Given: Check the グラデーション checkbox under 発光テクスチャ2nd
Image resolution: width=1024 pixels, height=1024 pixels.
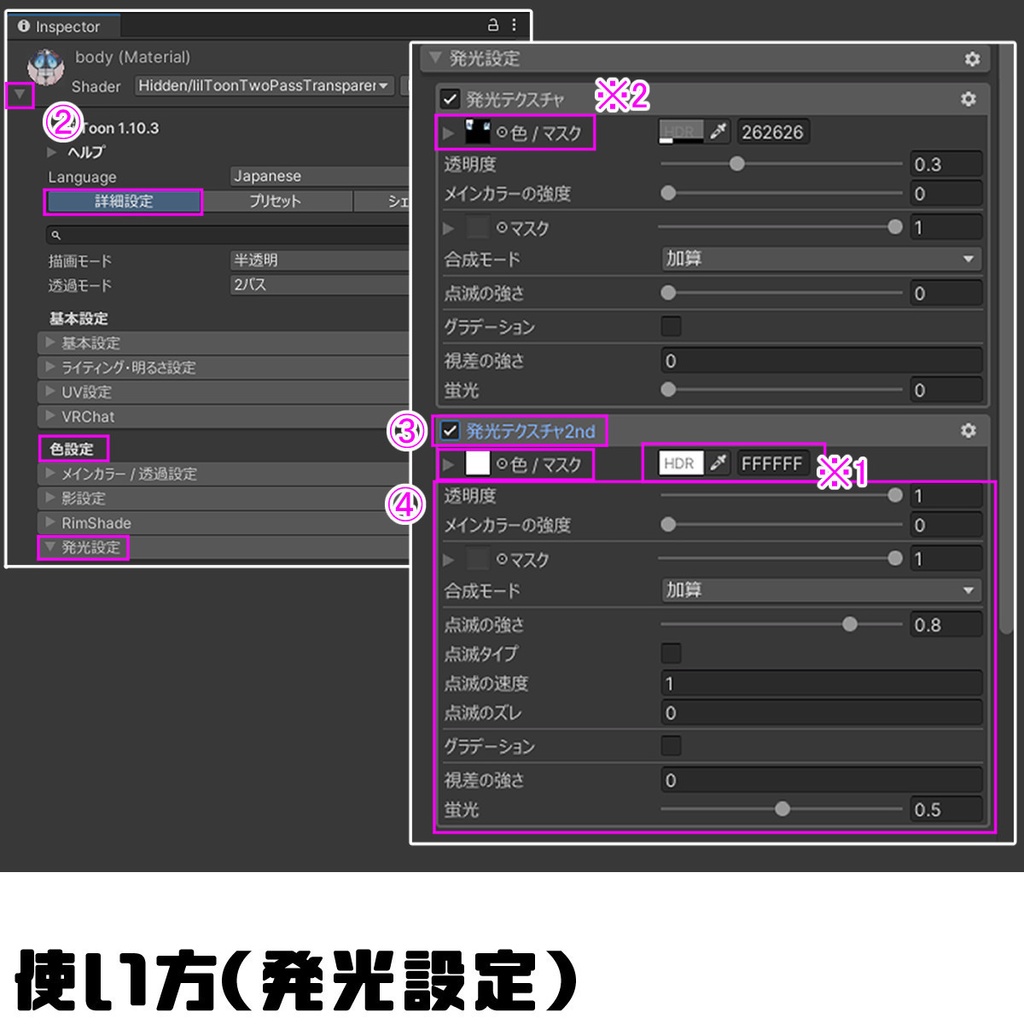Looking at the screenshot, I should tap(670, 745).
